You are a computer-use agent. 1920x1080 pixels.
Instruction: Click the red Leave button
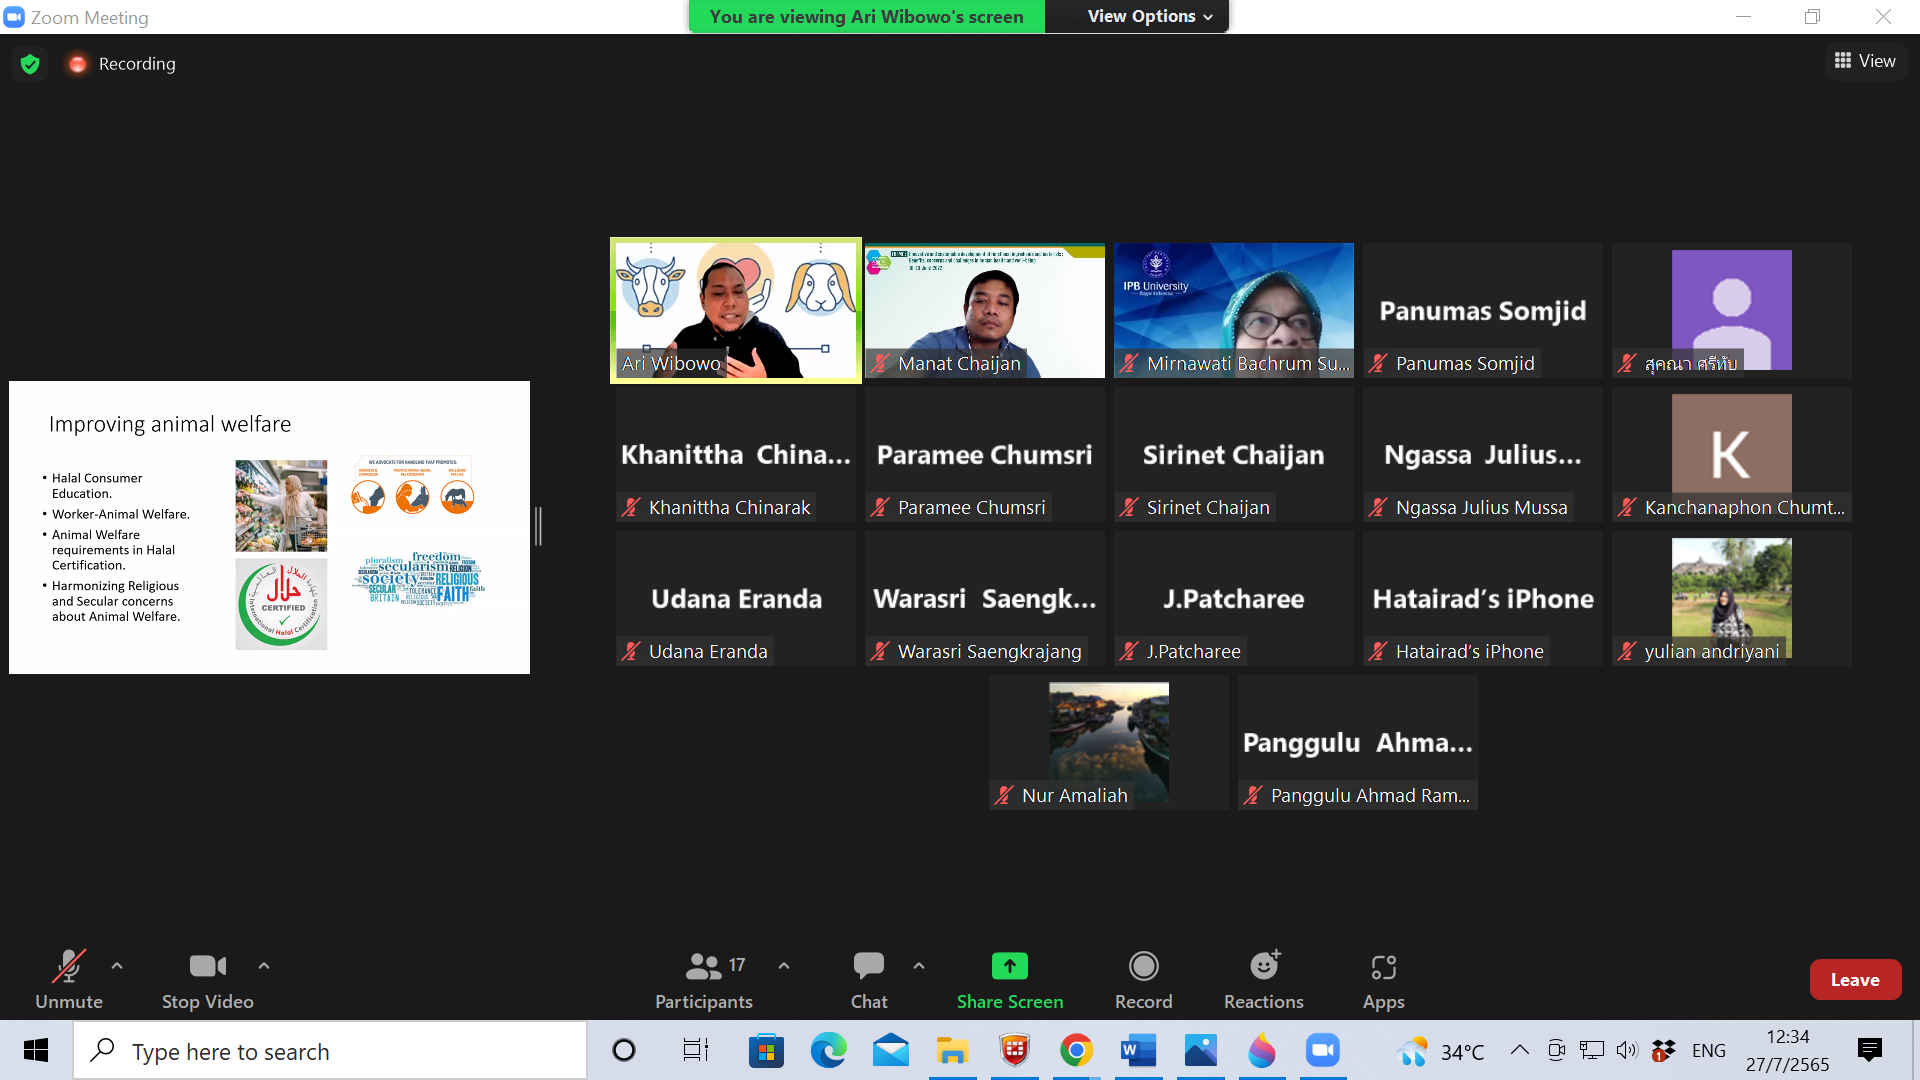(x=1854, y=980)
